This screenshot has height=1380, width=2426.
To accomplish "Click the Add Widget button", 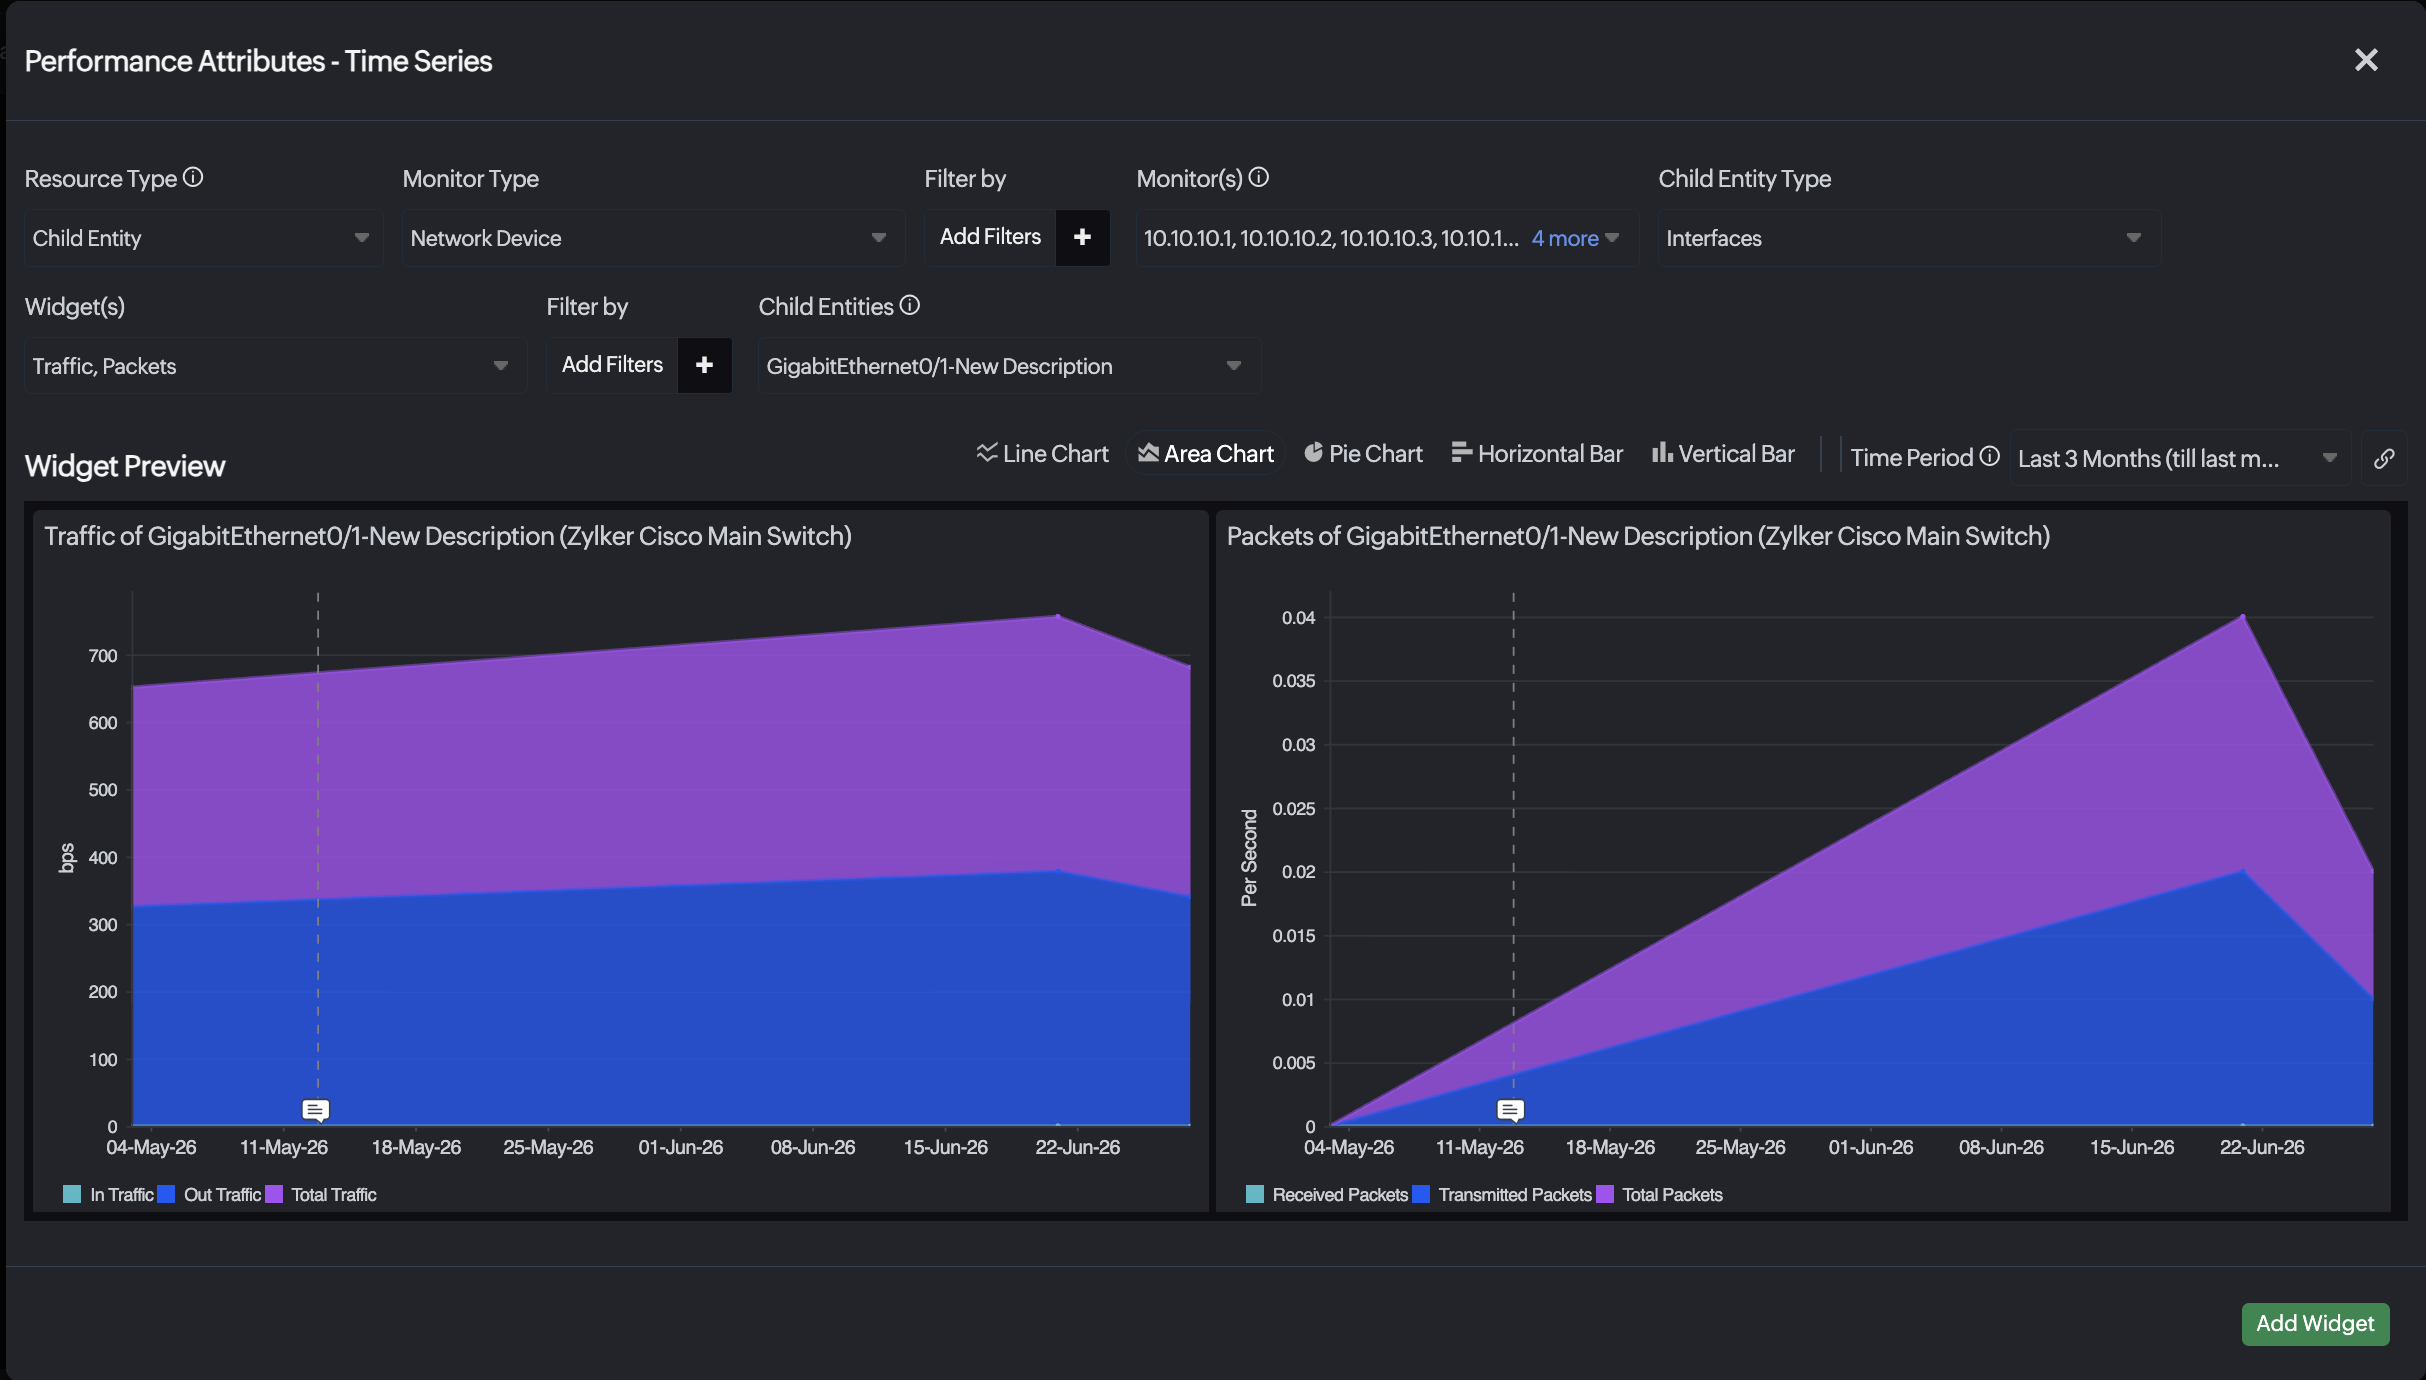I will (2315, 1324).
